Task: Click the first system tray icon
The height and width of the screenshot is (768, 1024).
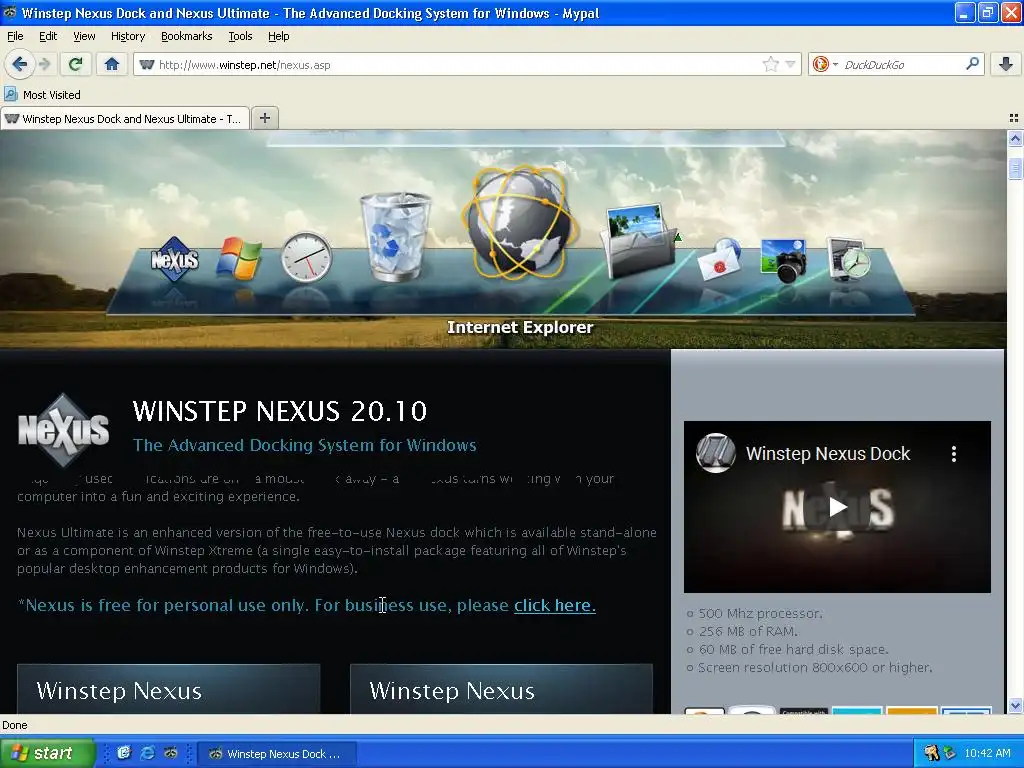Action: [x=931, y=753]
